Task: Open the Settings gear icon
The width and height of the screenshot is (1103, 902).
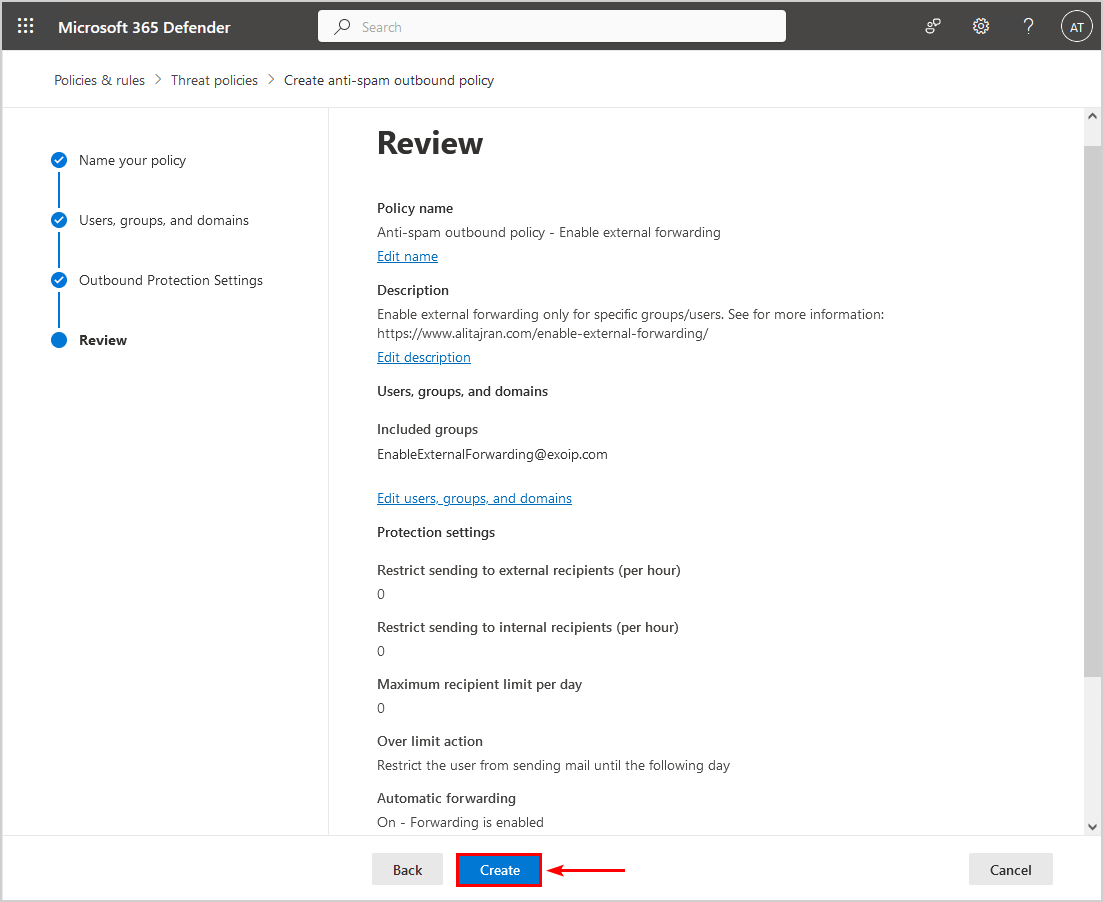Action: point(981,27)
